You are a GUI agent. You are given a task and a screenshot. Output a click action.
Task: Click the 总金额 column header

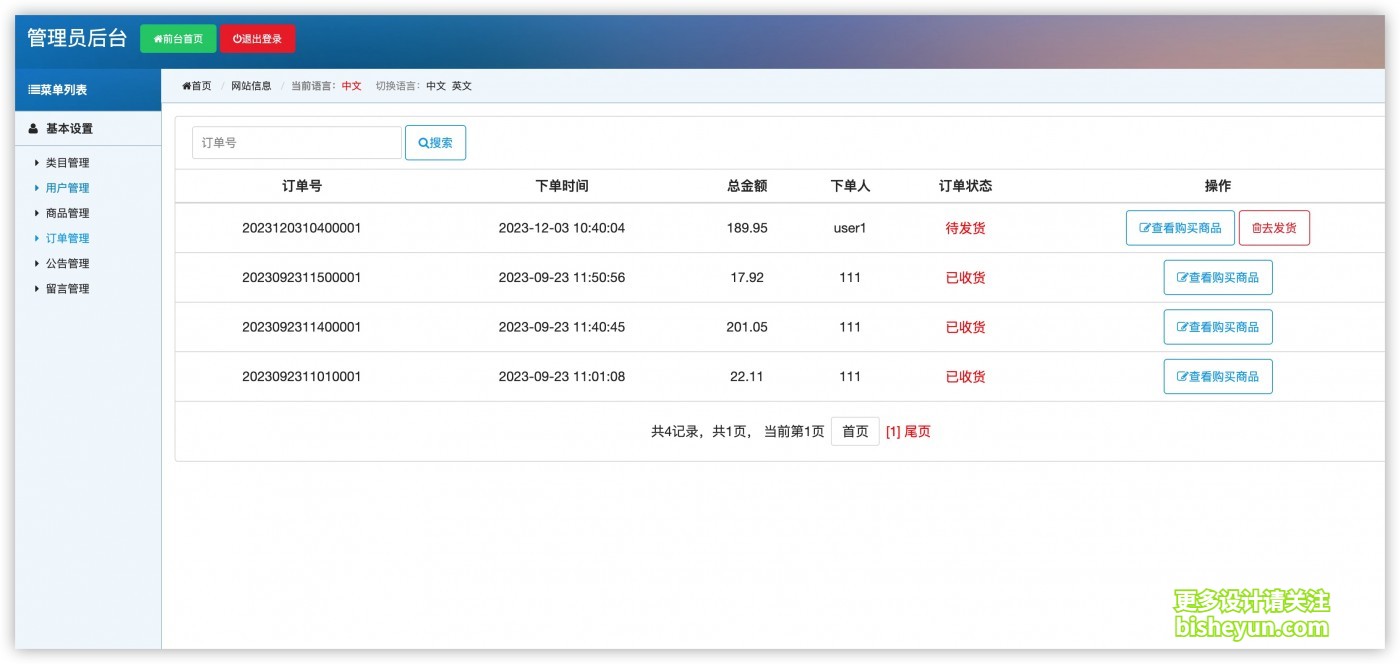[x=747, y=186]
